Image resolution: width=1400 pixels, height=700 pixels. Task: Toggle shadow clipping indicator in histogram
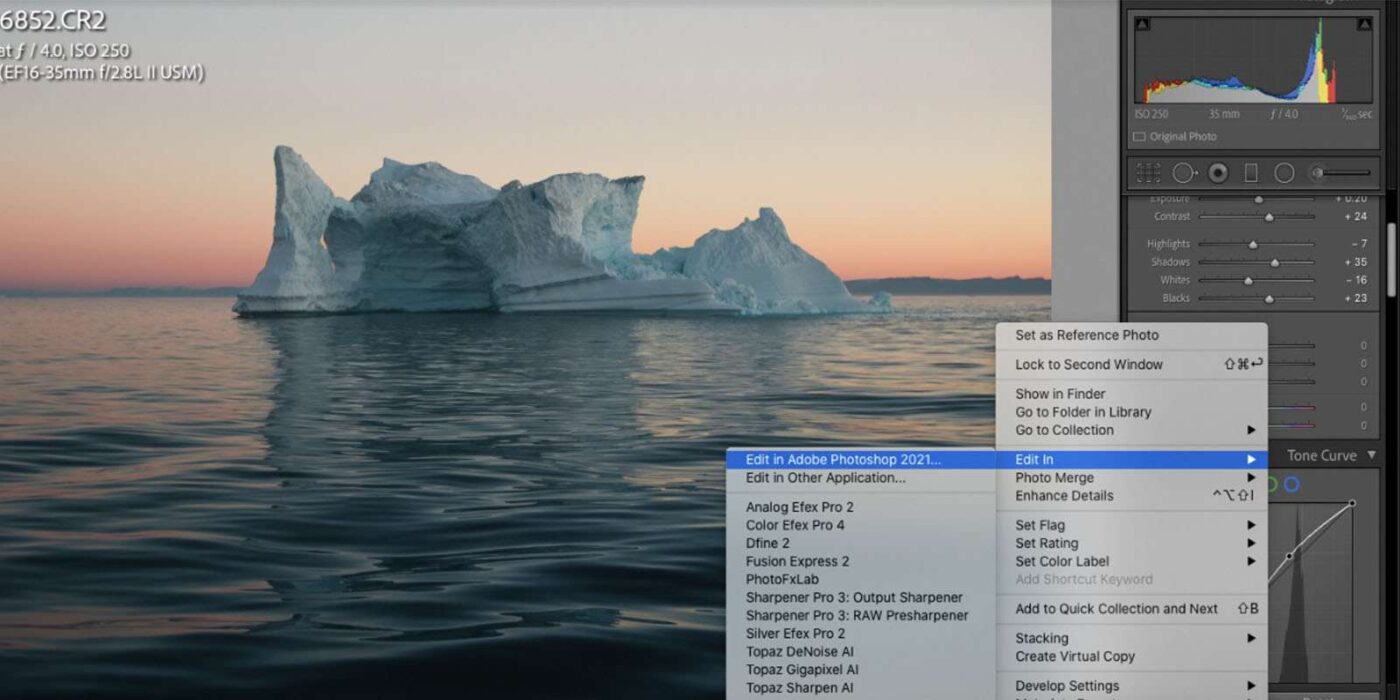(1143, 24)
